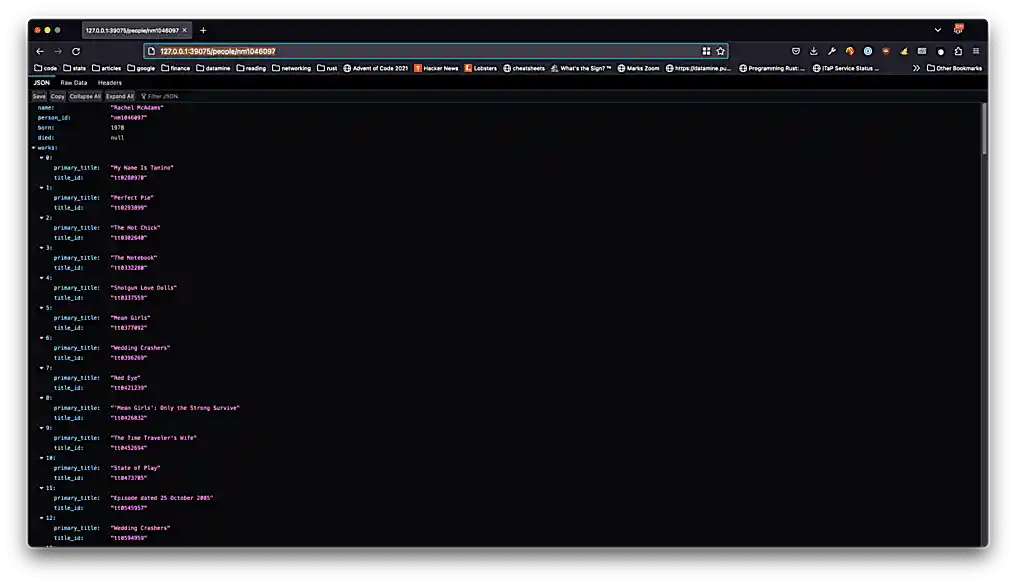Open a new tab with the plus button
The image size is (1016, 584).
point(203,30)
